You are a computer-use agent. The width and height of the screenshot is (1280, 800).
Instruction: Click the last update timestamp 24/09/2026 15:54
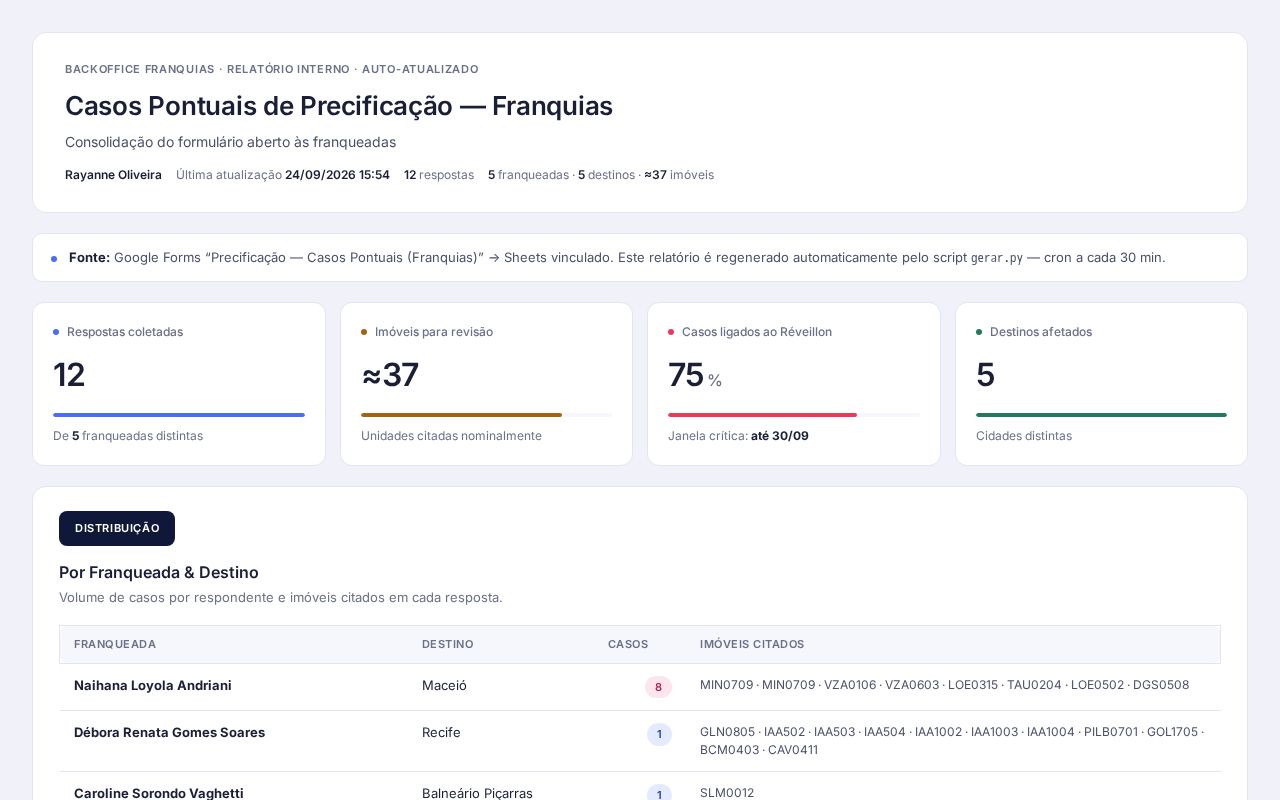337,175
